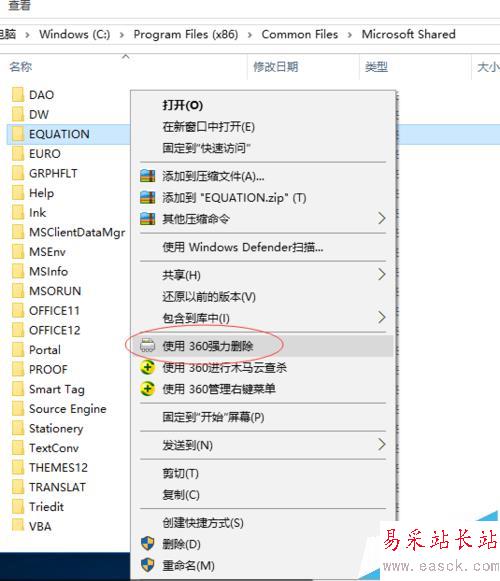Go to Microsoft Shared breadcrumb
The height and width of the screenshot is (581, 500).
click(x=408, y=34)
